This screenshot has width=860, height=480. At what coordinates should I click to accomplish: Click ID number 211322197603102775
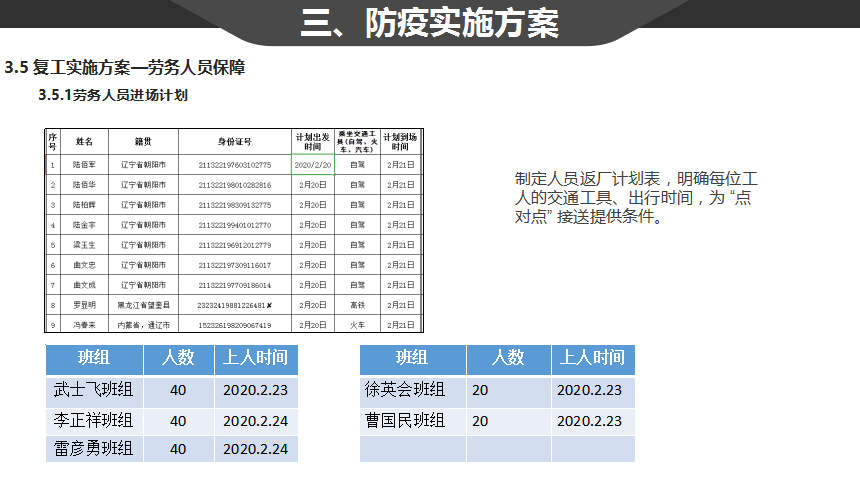235,165
